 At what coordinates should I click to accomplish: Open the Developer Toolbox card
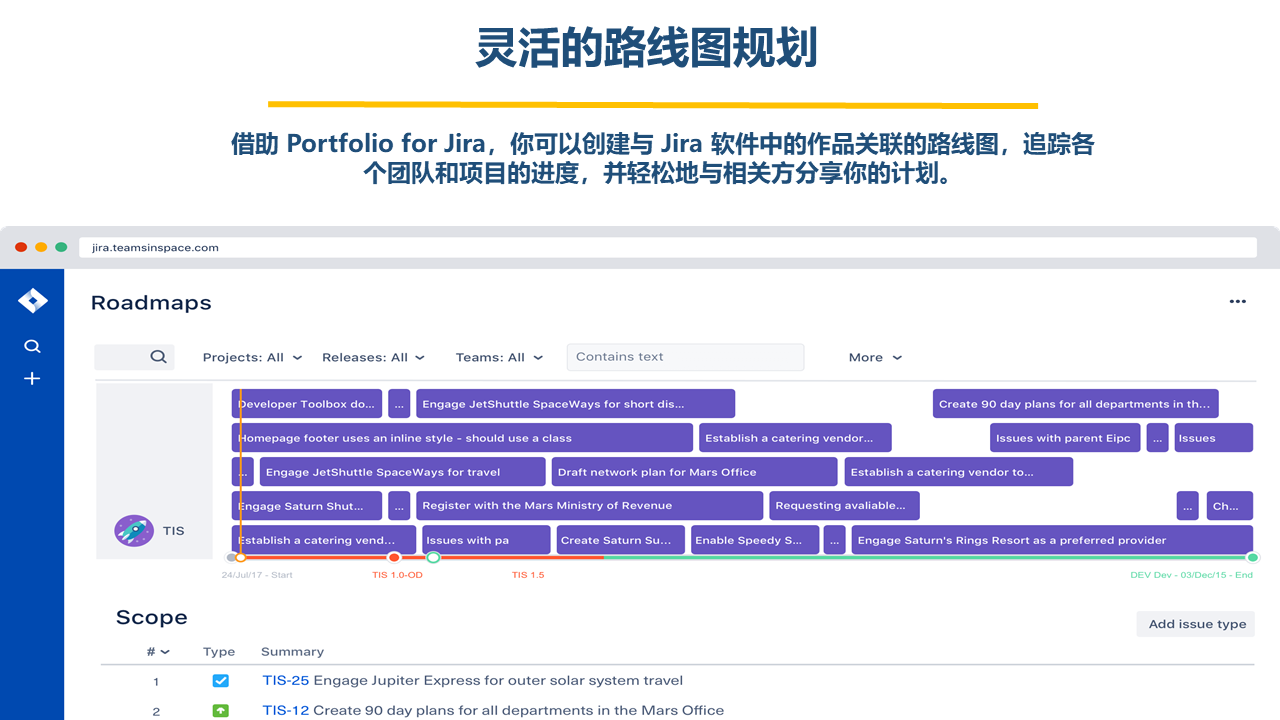click(307, 404)
